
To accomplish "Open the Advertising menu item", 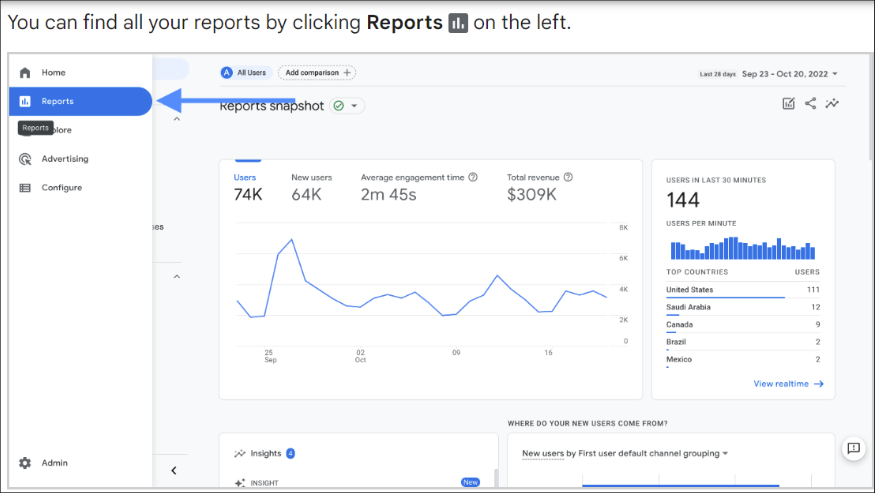I will click(x=80, y=159).
